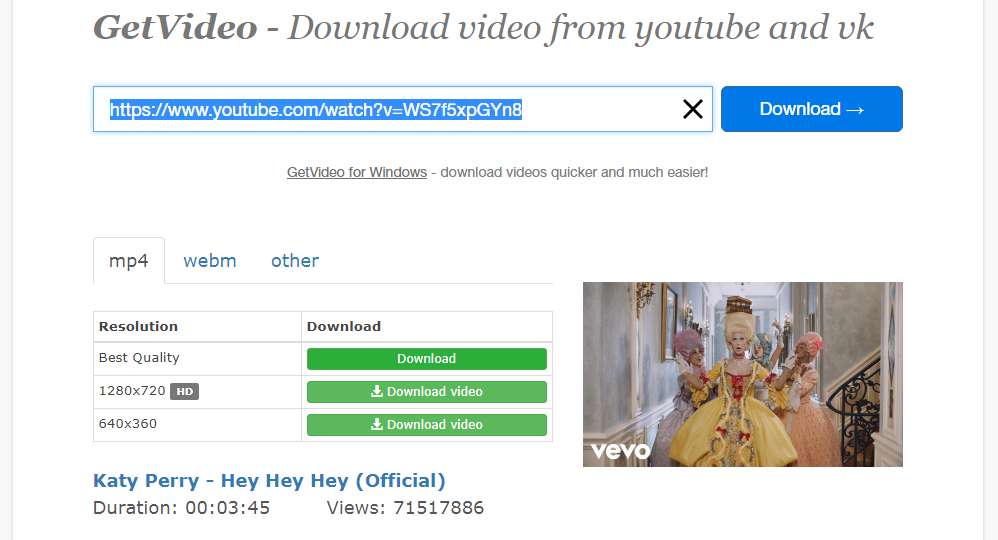Screen dimensions: 998x540
Task: Clear the URL with the X icon
Action: [x=692, y=109]
